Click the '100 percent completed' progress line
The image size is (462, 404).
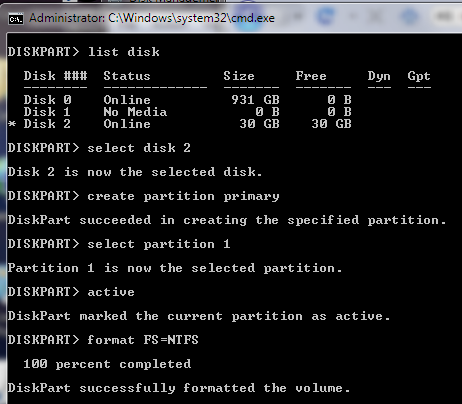(x=107, y=364)
